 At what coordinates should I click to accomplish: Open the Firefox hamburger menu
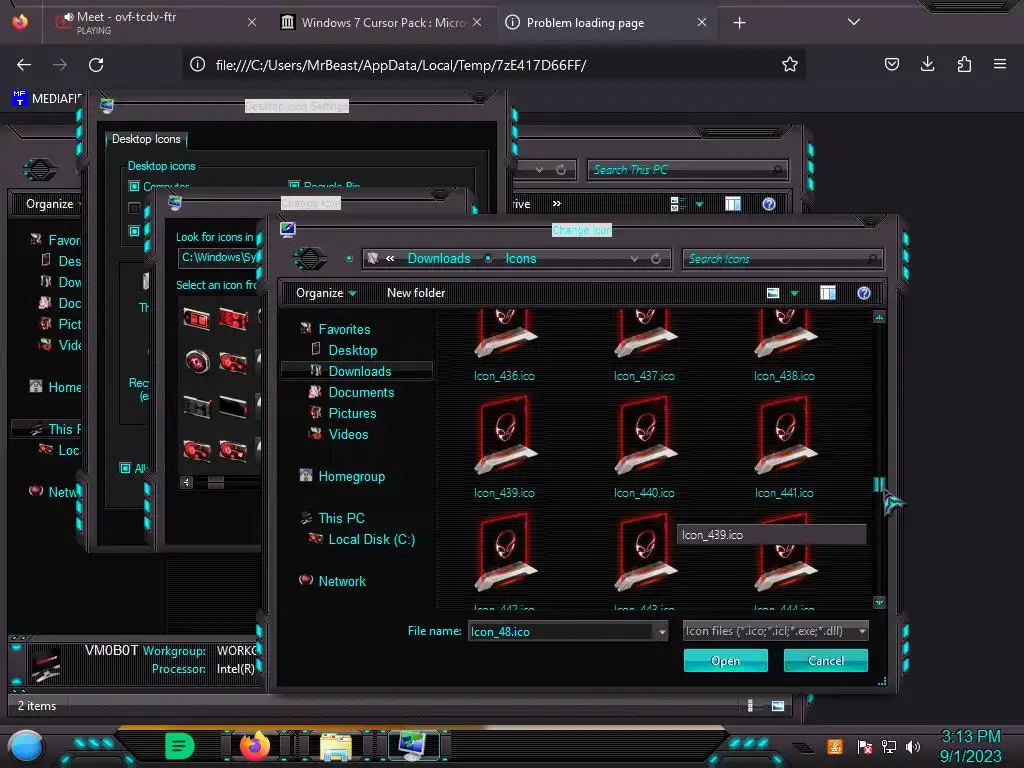[x=1000, y=64]
